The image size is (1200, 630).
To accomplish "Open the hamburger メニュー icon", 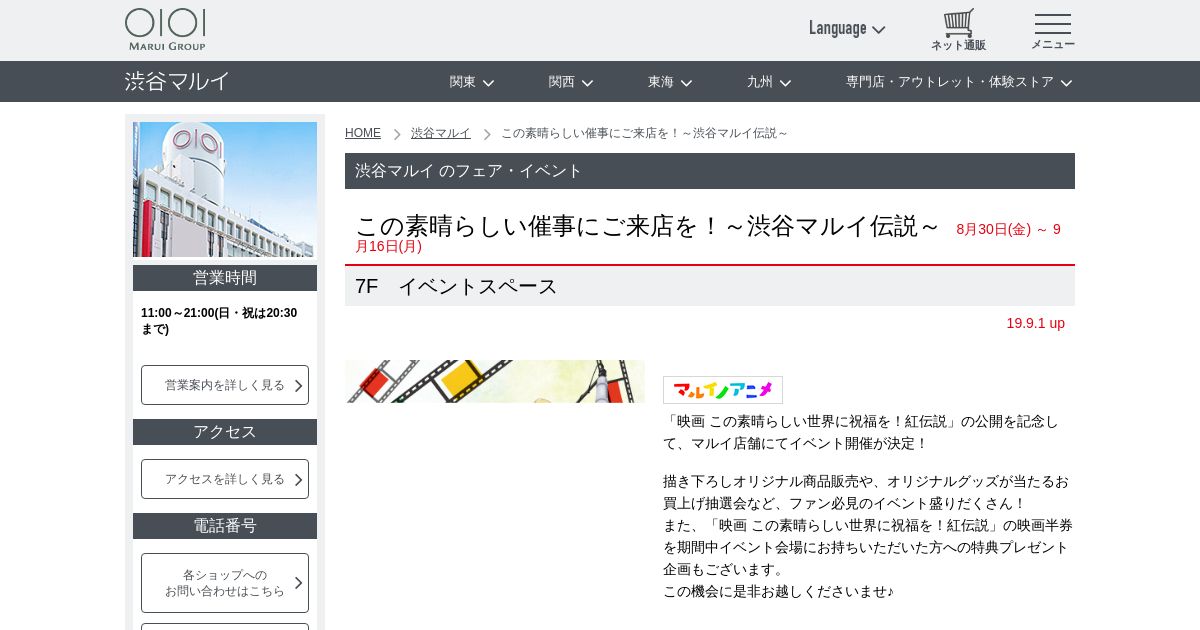I will (1053, 31).
